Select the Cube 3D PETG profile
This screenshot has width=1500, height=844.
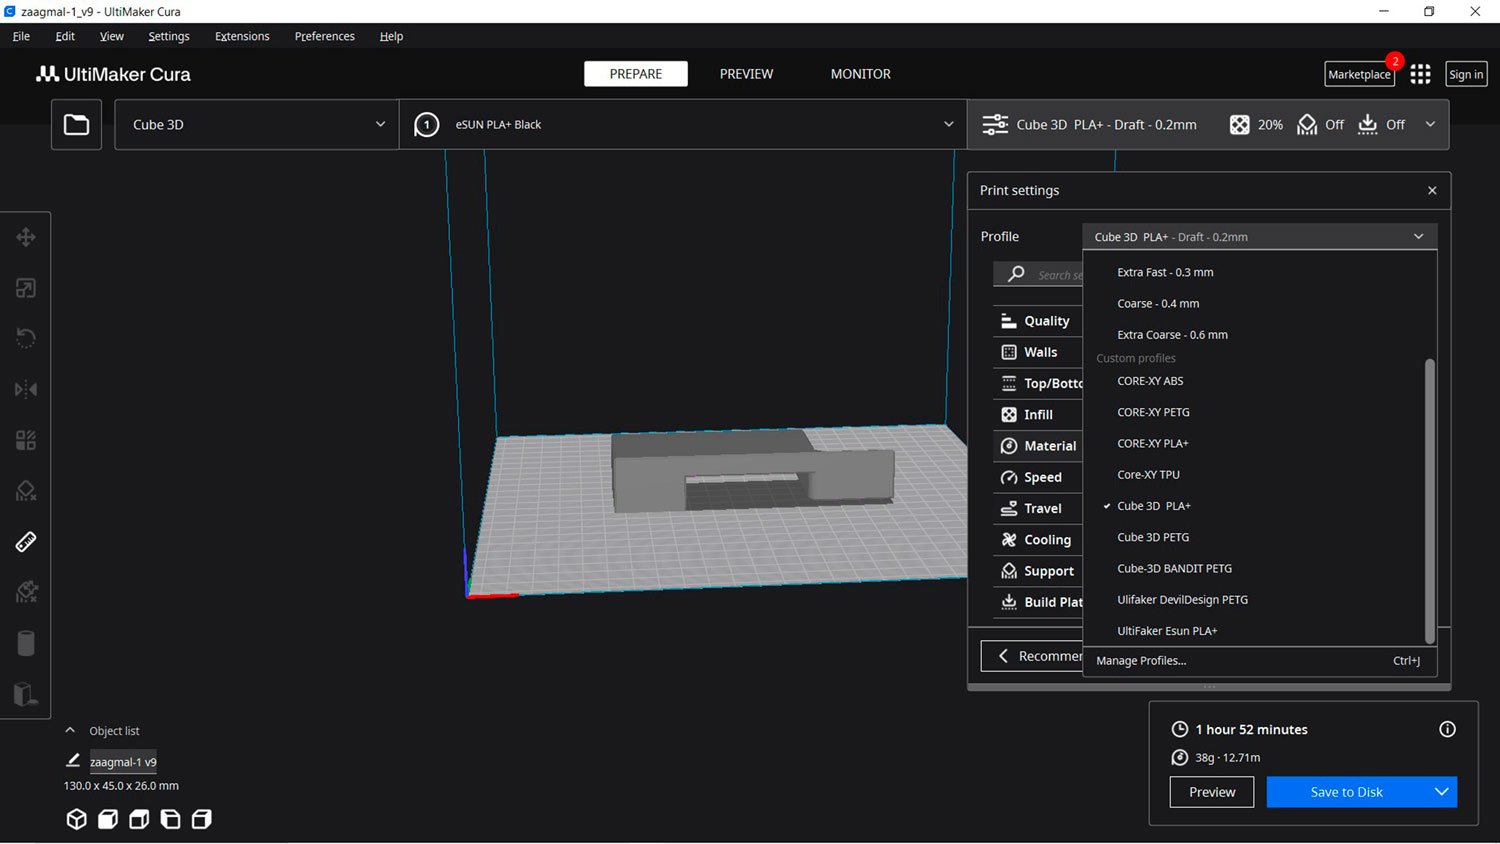click(1153, 537)
